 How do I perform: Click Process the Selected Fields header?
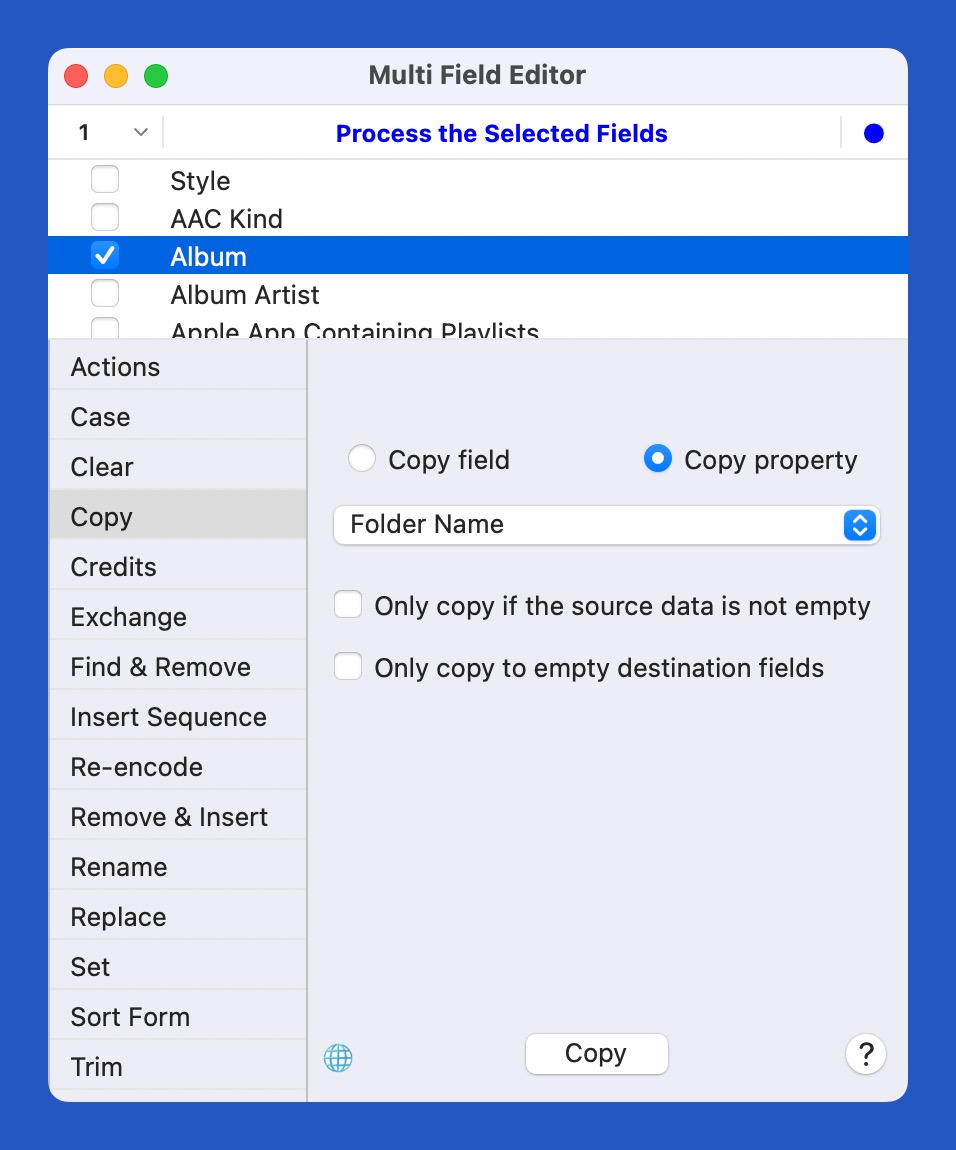point(501,134)
